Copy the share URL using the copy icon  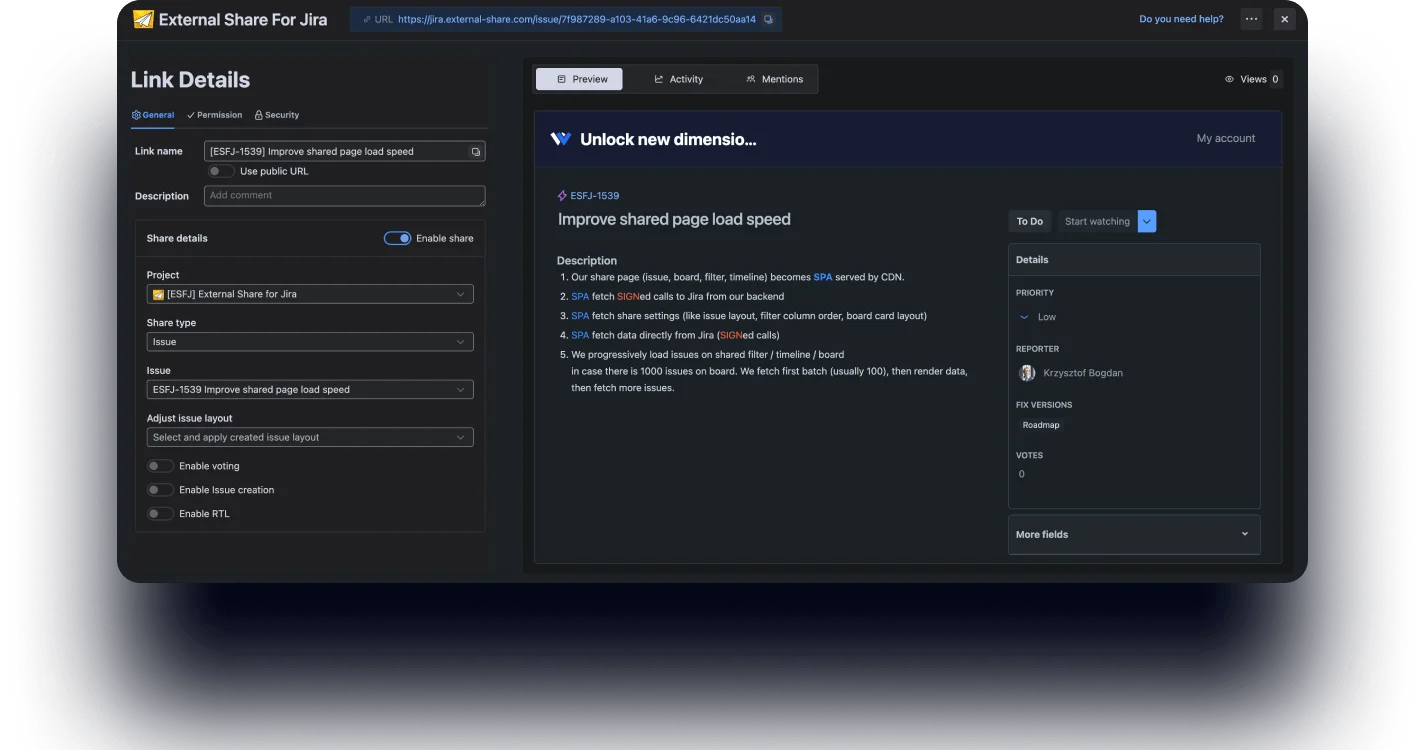(768, 19)
